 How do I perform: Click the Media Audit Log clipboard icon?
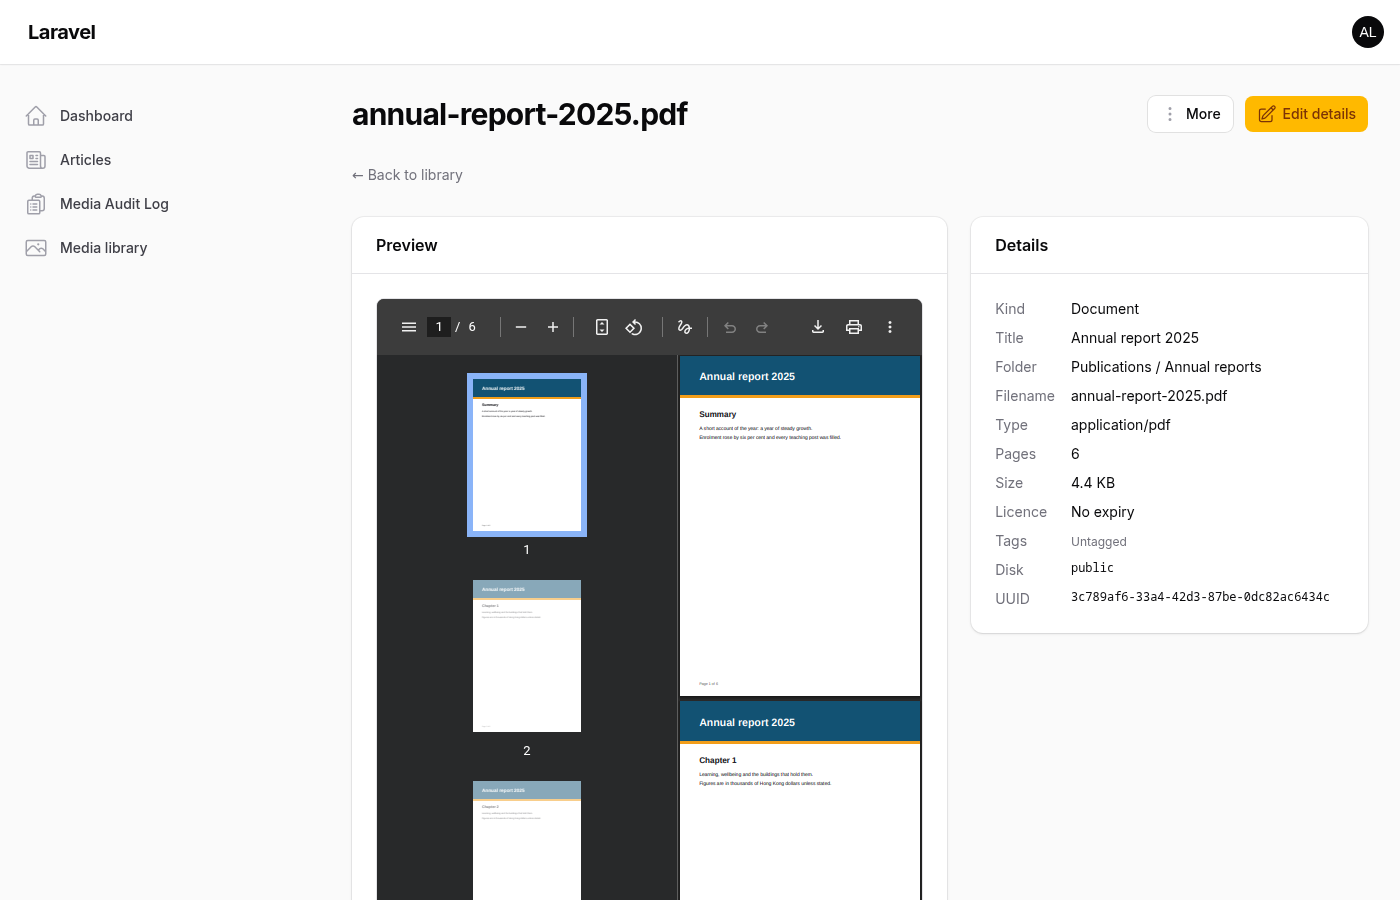click(x=36, y=204)
